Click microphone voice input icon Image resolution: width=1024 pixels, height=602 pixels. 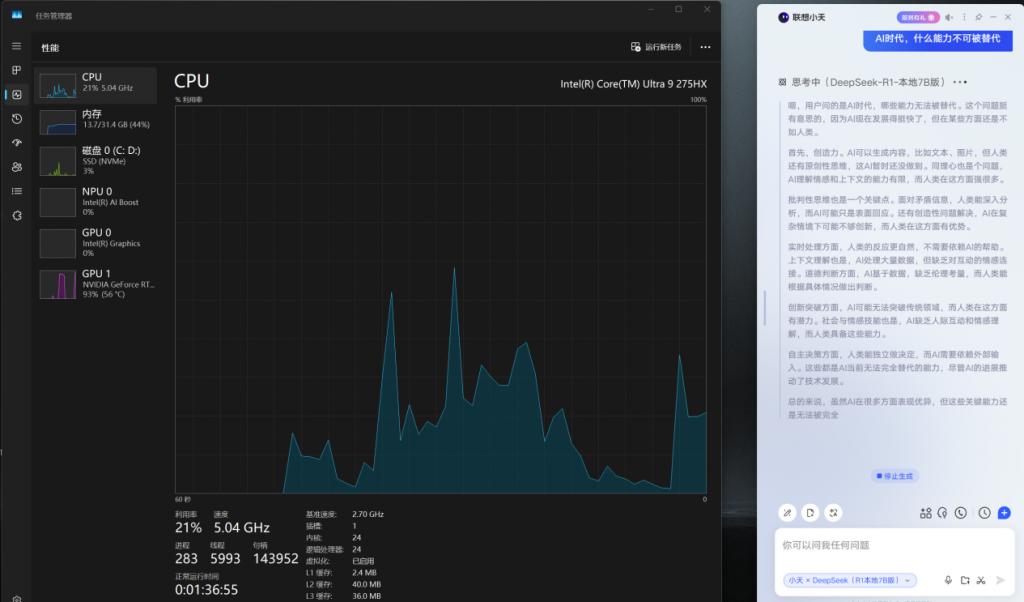pyautogui.click(x=948, y=580)
